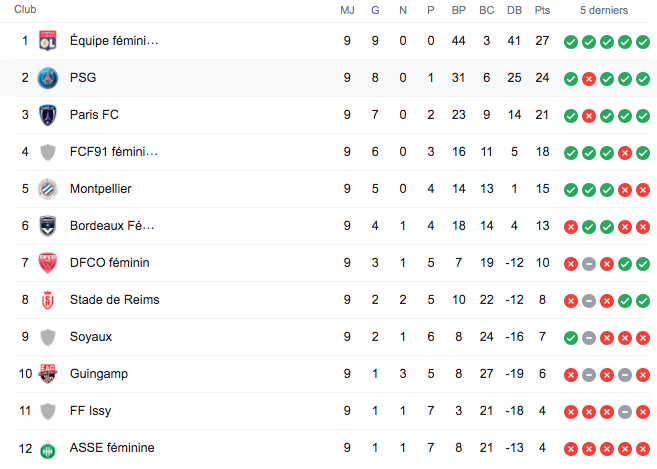Viewport: 657px width, 469px height.
Task: Open the PSG team name link
Action: click(x=83, y=78)
